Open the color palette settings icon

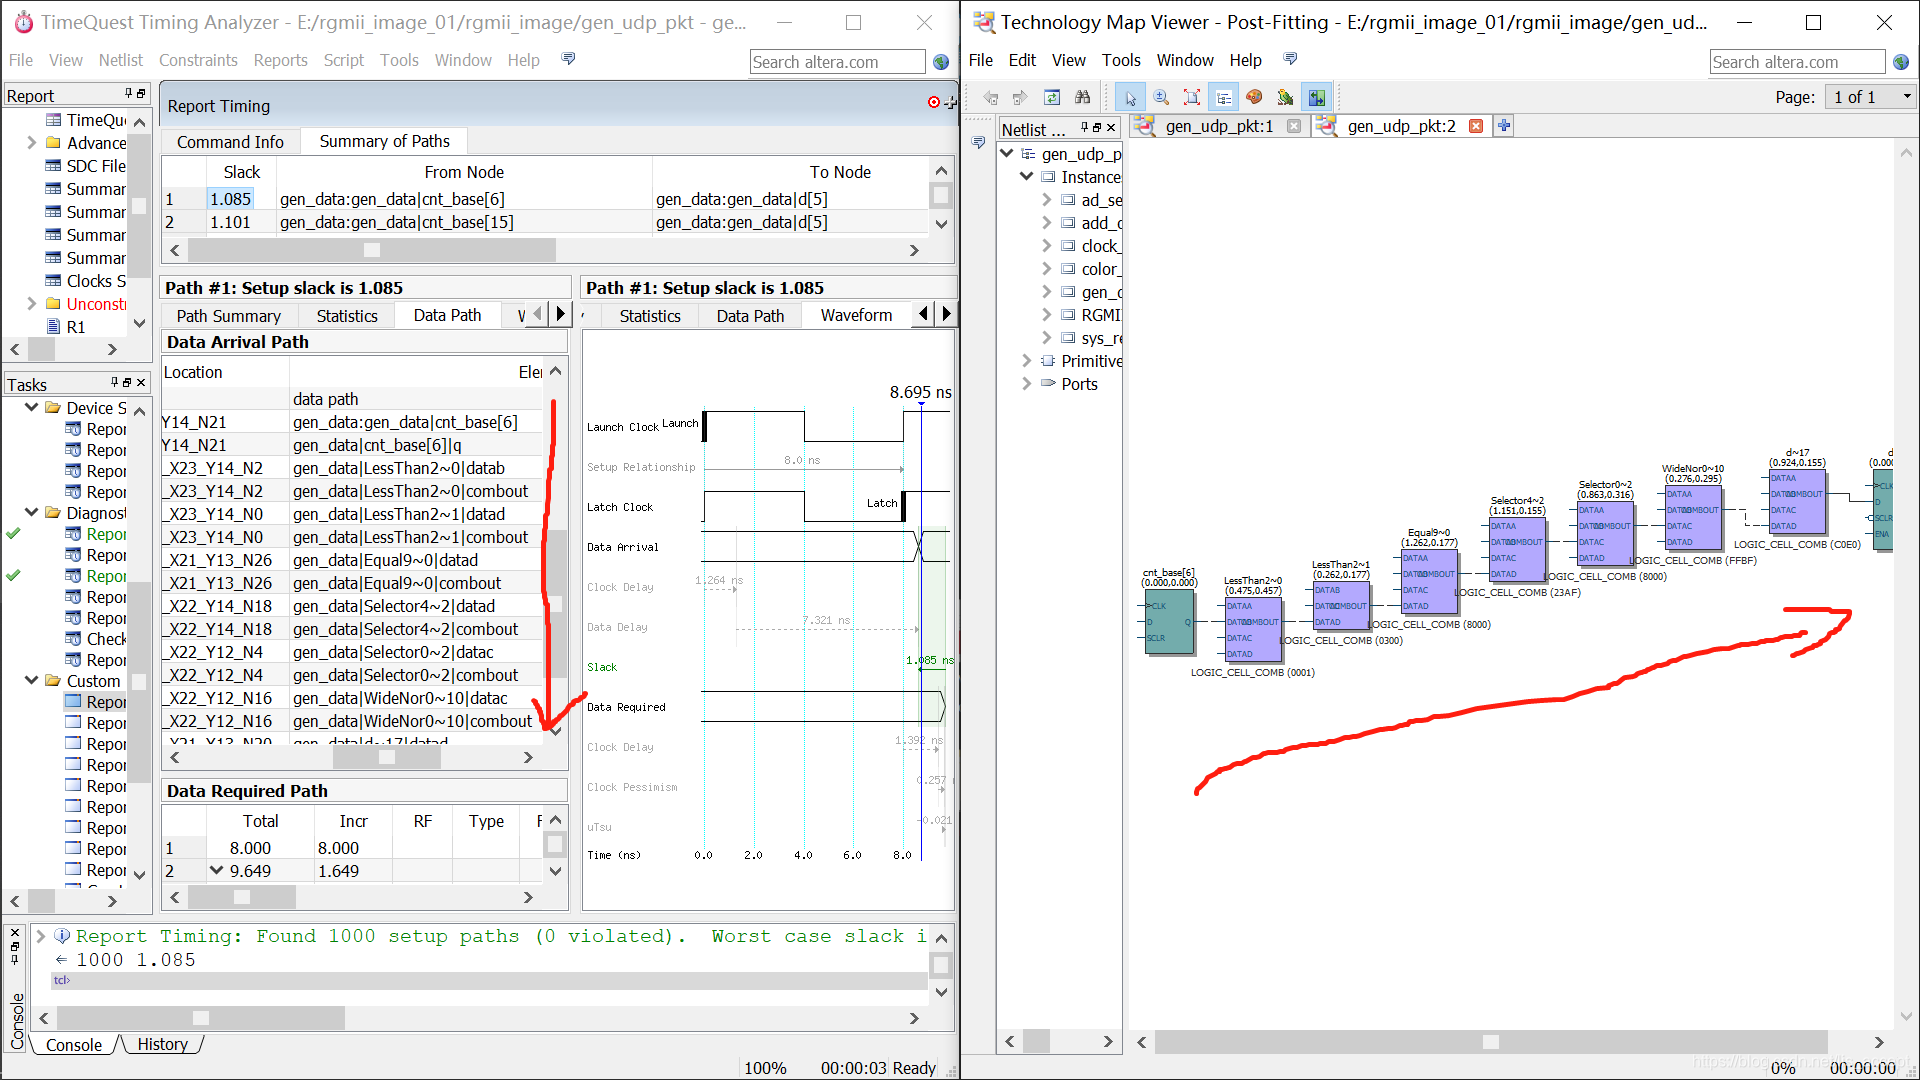[1254, 97]
